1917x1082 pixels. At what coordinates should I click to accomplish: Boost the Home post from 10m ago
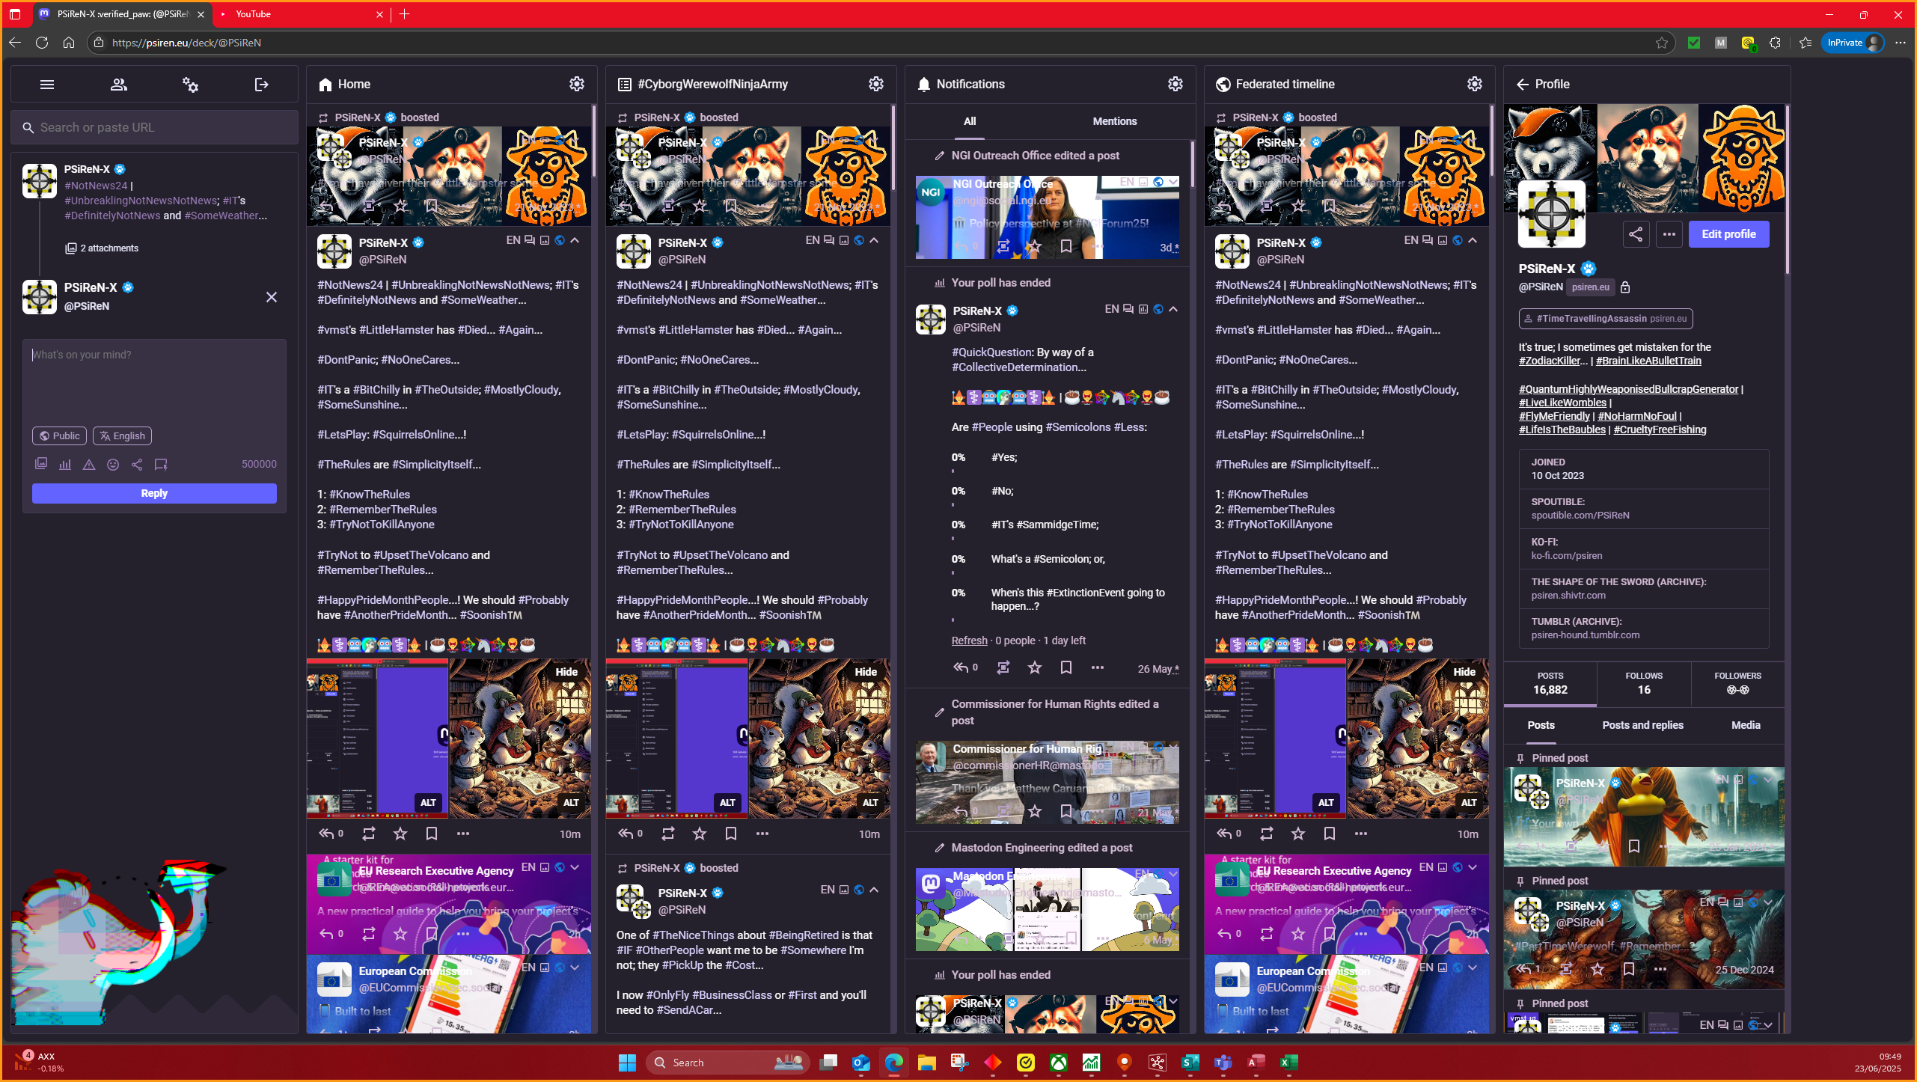(x=369, y=833)
